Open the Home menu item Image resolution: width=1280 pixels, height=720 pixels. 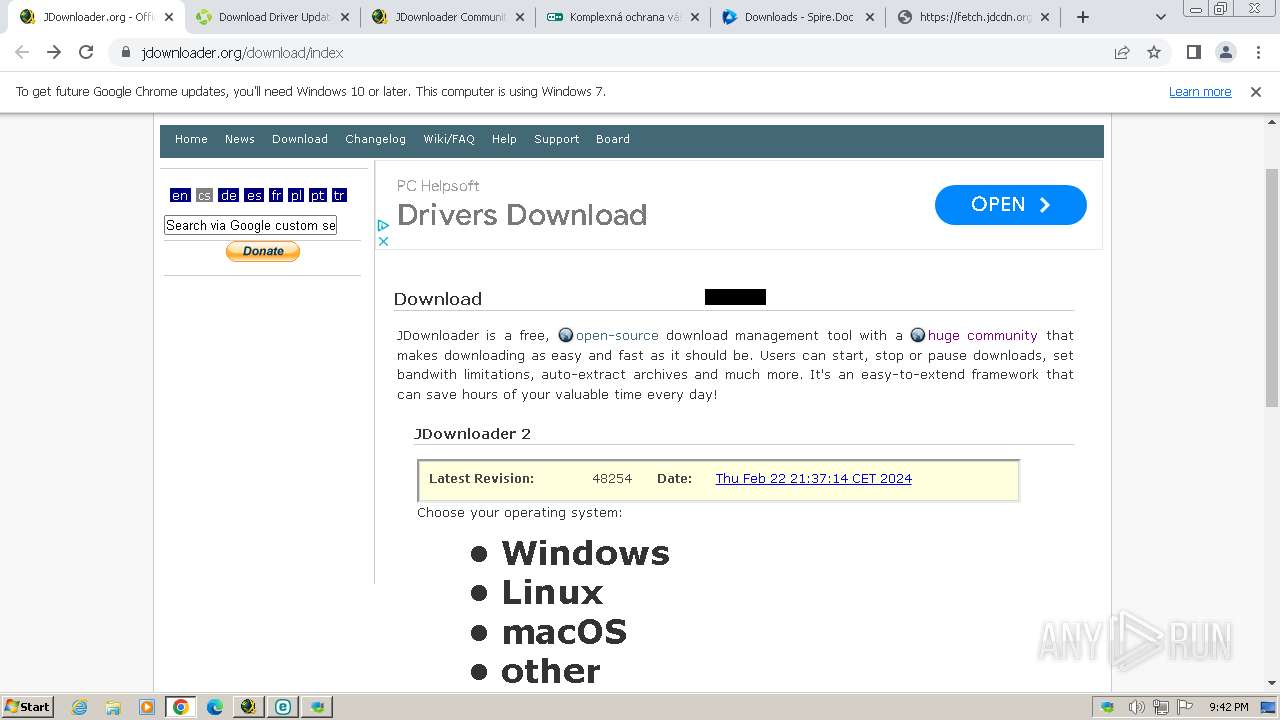click(191, 139)
